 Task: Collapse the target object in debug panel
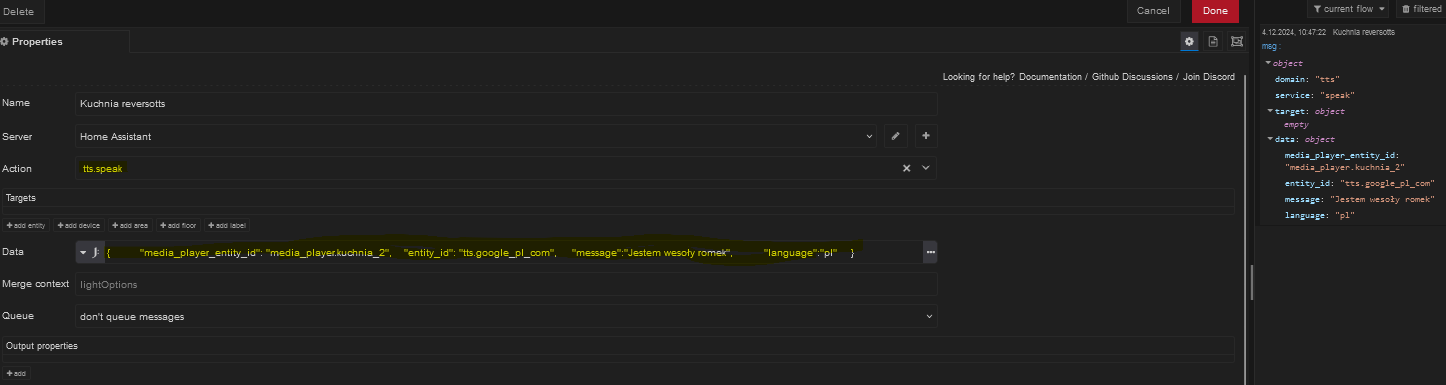1269,111
